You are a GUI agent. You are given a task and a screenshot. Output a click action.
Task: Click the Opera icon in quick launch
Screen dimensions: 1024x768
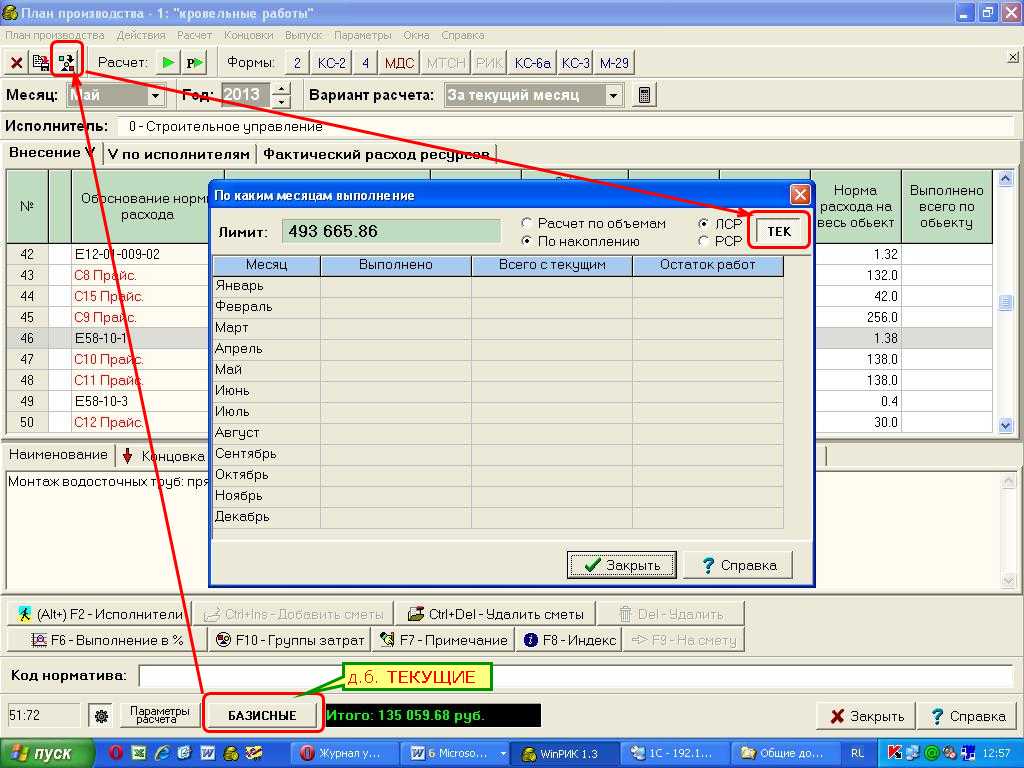117,754
